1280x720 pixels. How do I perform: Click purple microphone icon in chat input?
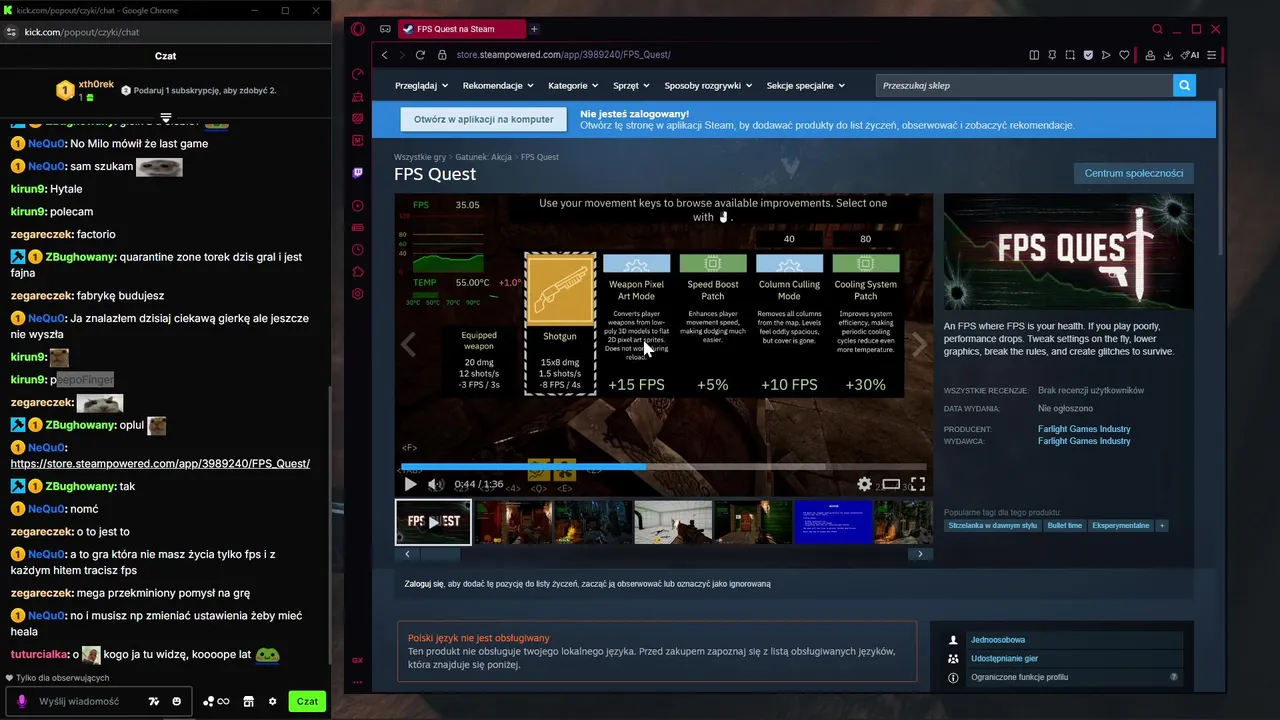pyautogui.click(x=22, y=701)
